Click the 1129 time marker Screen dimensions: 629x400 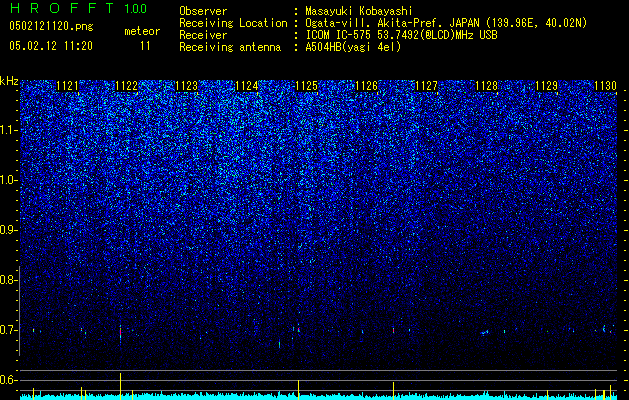(x=546, y=86)
